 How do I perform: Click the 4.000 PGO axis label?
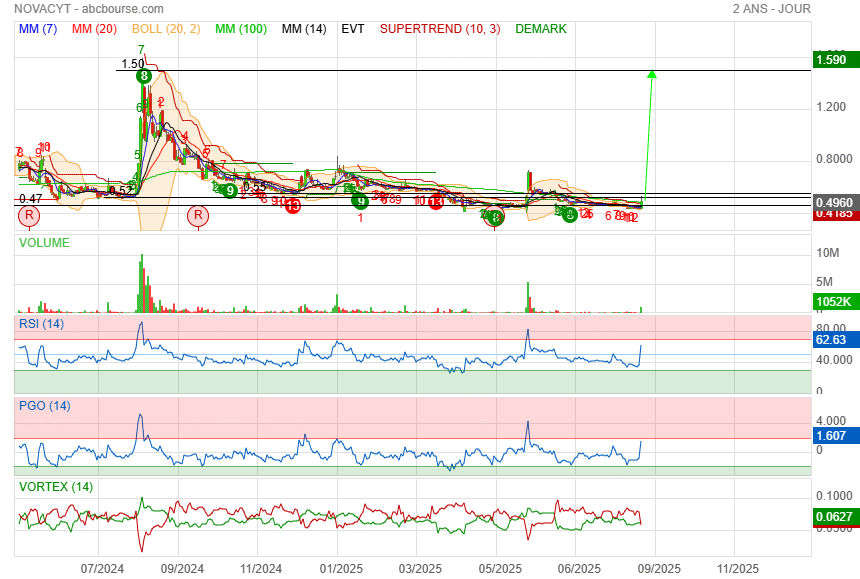tap(831, 421)
